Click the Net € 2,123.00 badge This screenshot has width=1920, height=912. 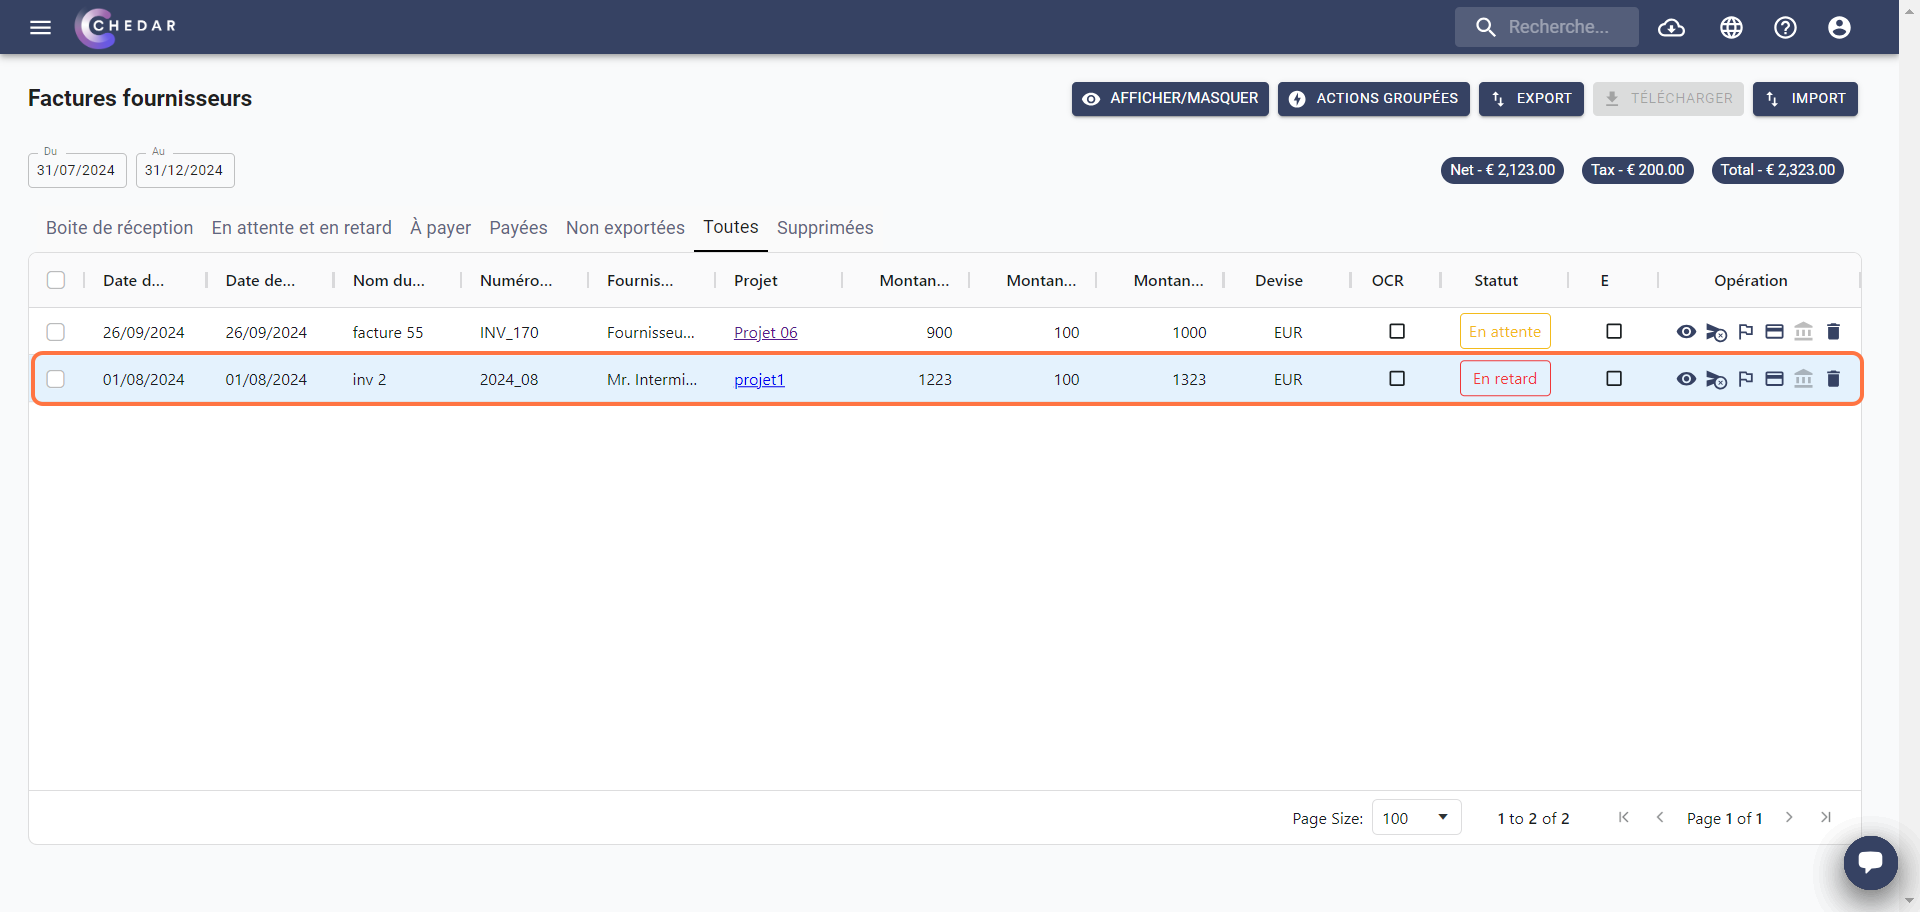(1502, 170)
